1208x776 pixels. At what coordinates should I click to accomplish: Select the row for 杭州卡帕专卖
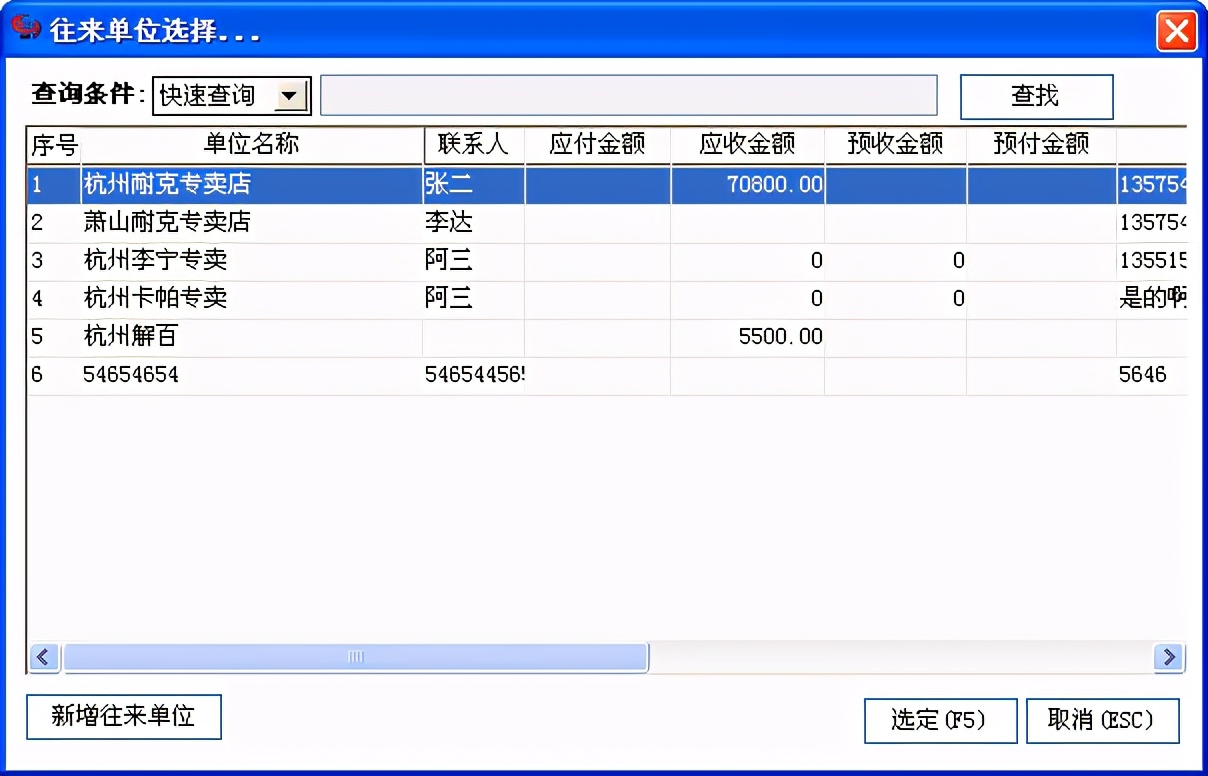pos(250,298)
